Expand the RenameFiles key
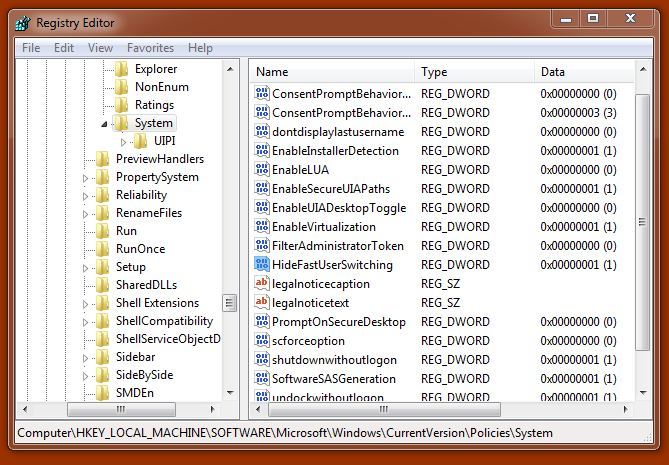This screenshot has height=465, width=669. (x=85, y=214)
